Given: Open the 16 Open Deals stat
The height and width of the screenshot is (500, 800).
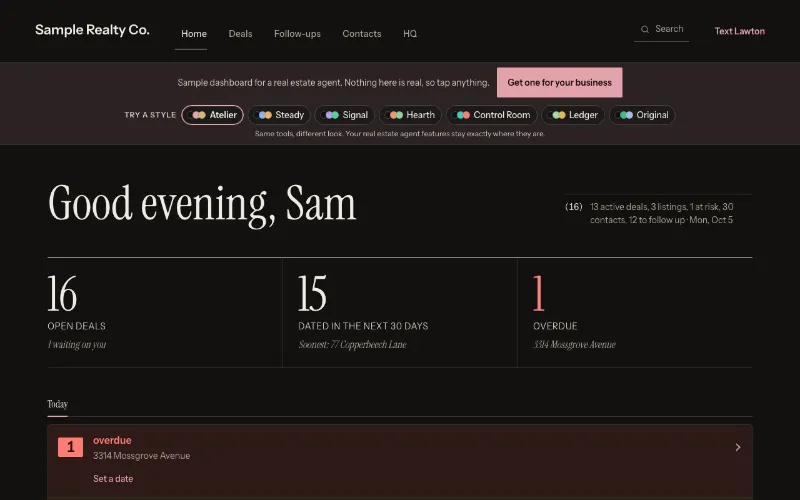Looking at the screenshot, I should tap(165, 313).
